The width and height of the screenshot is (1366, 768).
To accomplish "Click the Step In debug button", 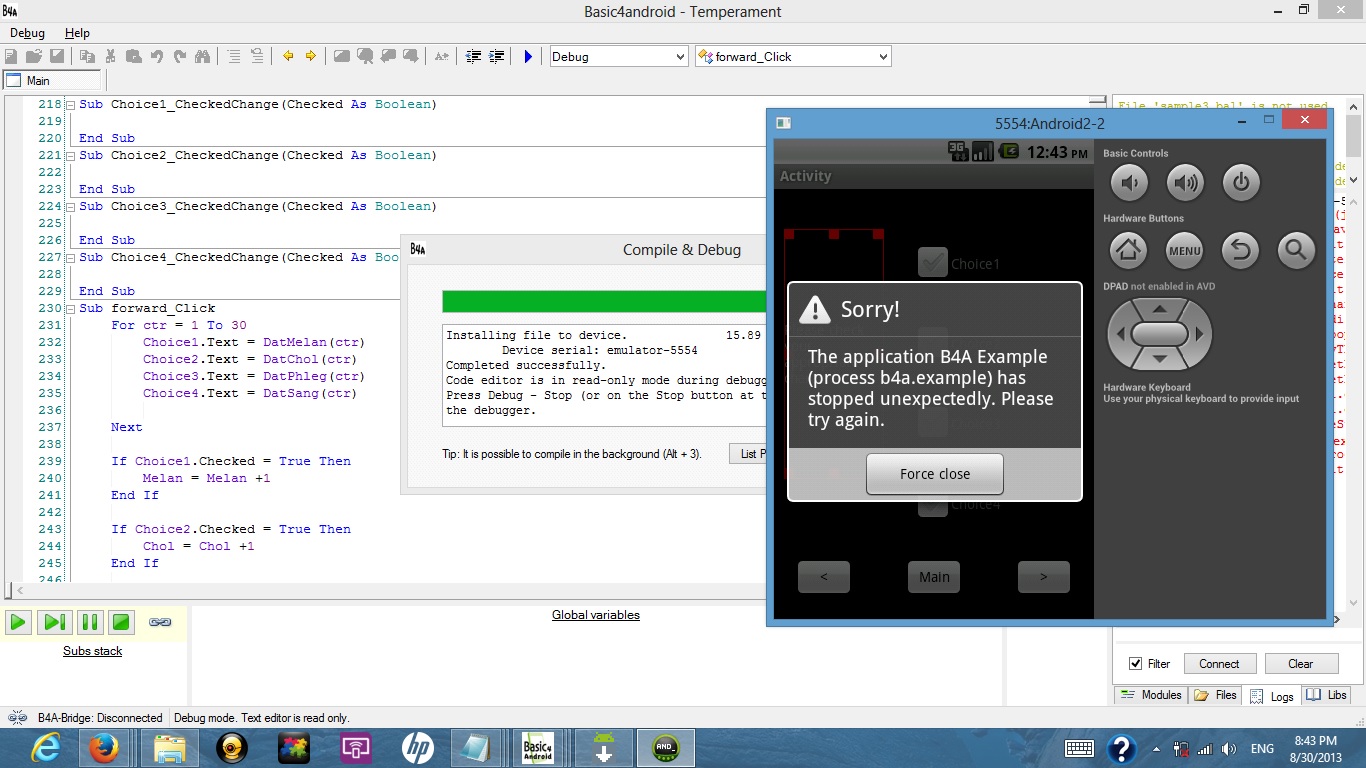I will (53, 622).
